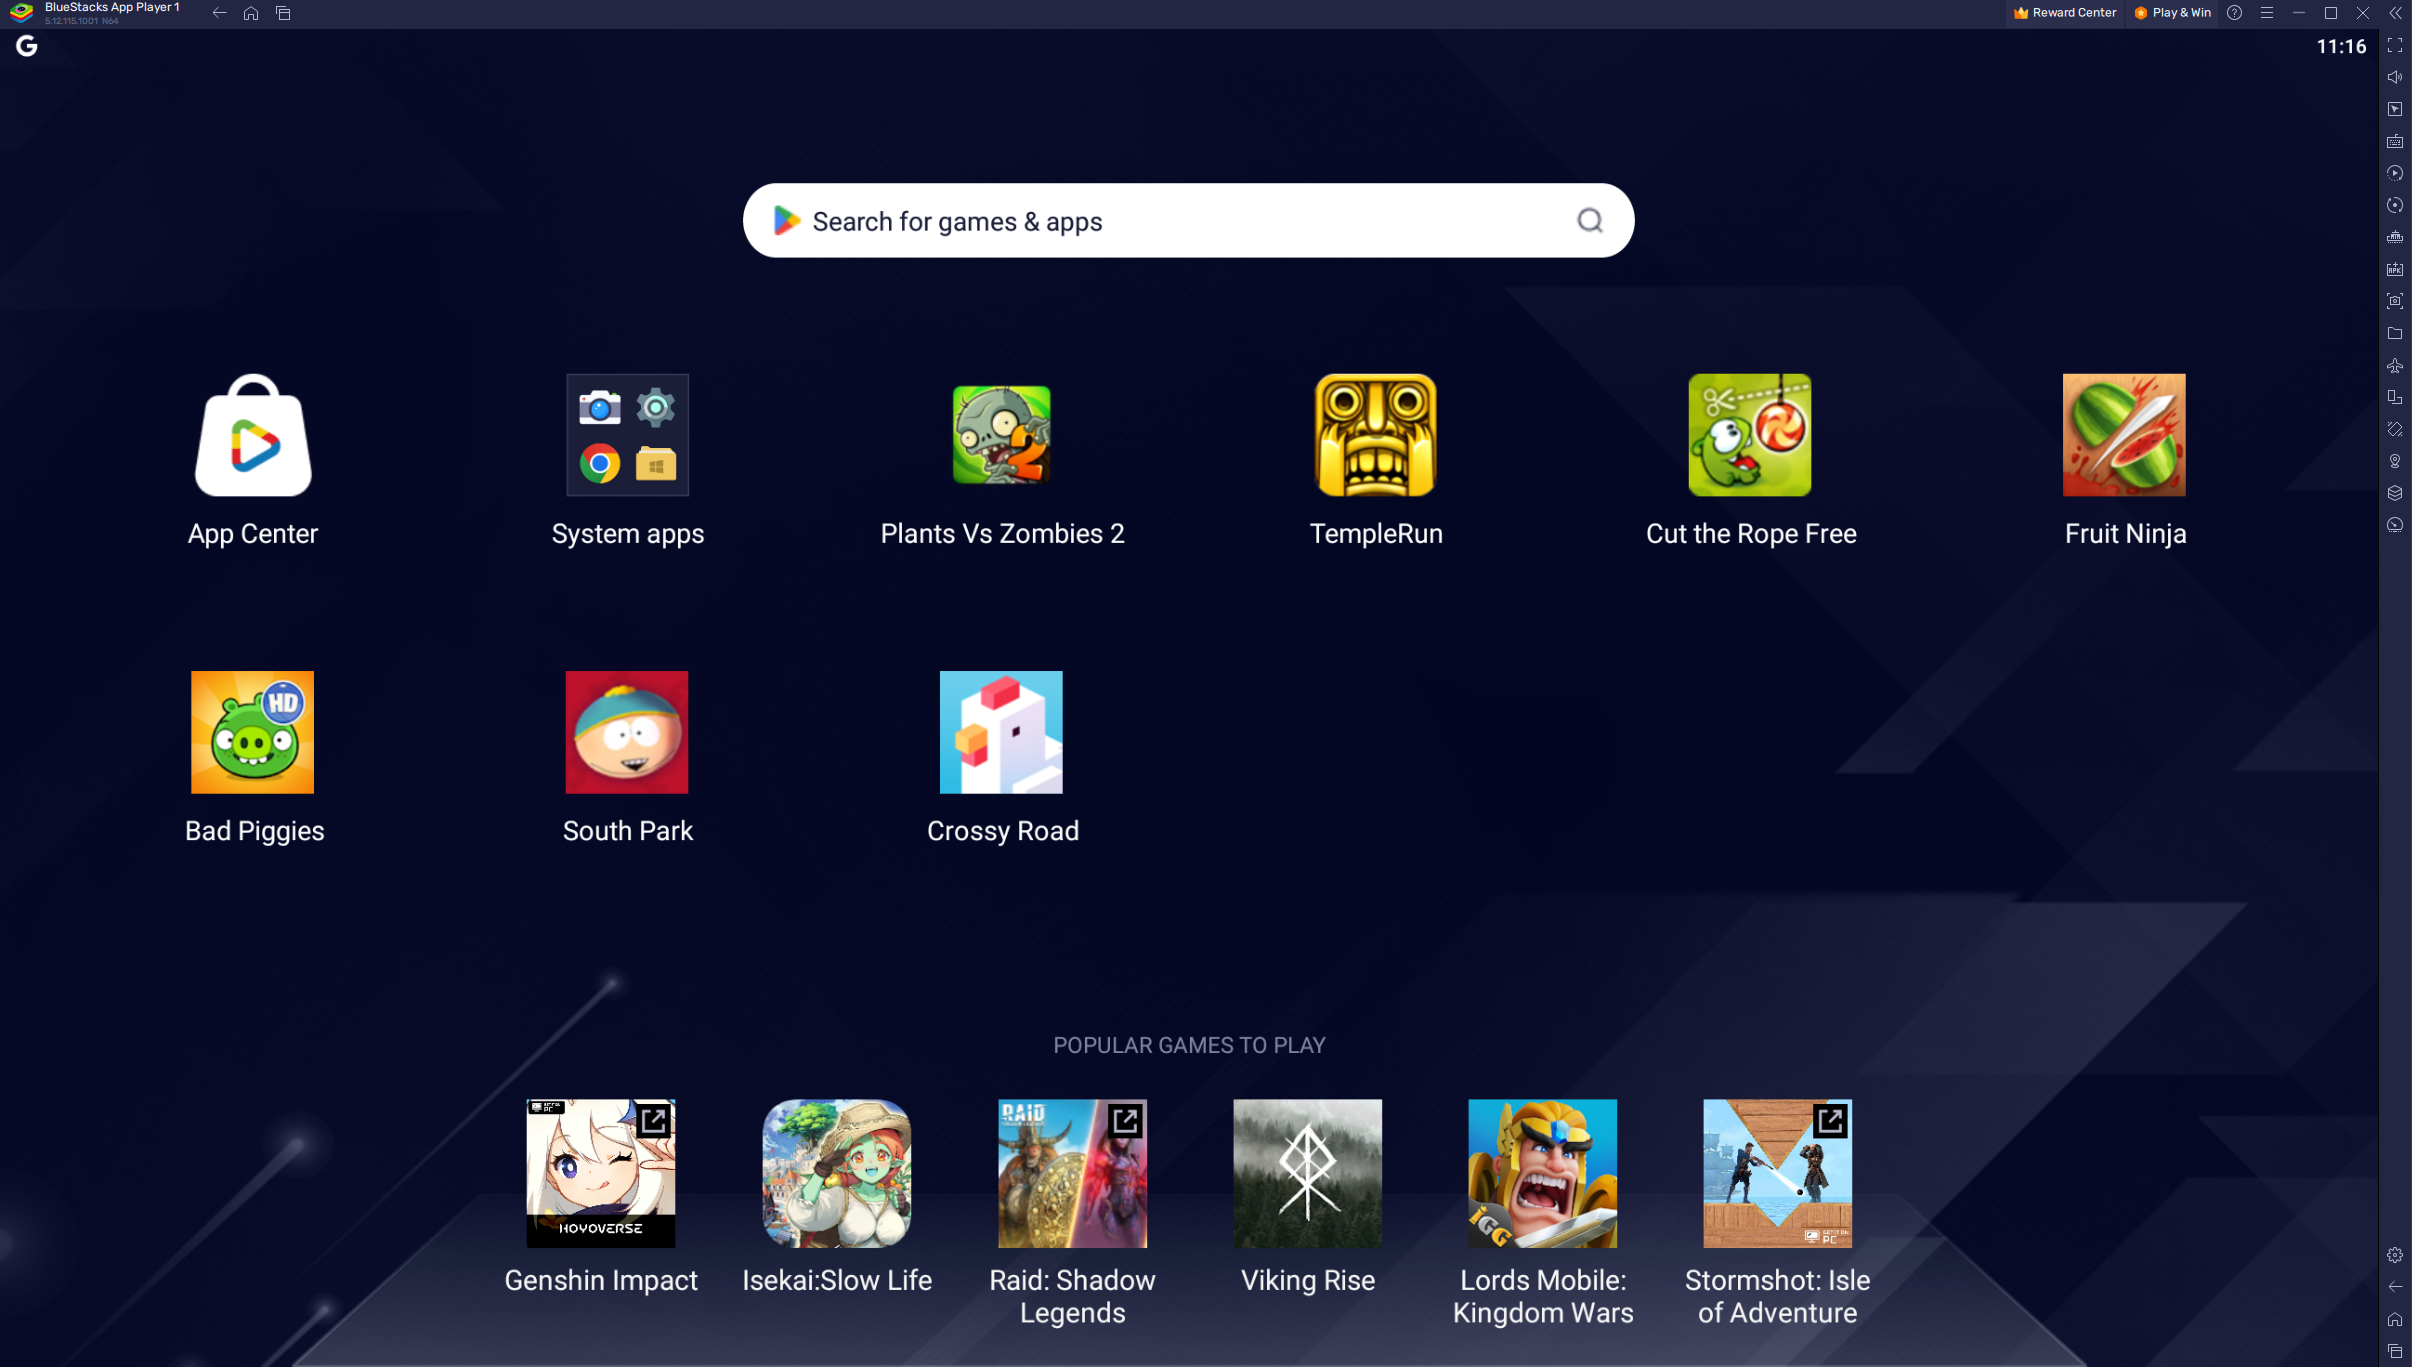Open Play & Win in title bar
2412x1367 pixels.
click(2172, 13)
